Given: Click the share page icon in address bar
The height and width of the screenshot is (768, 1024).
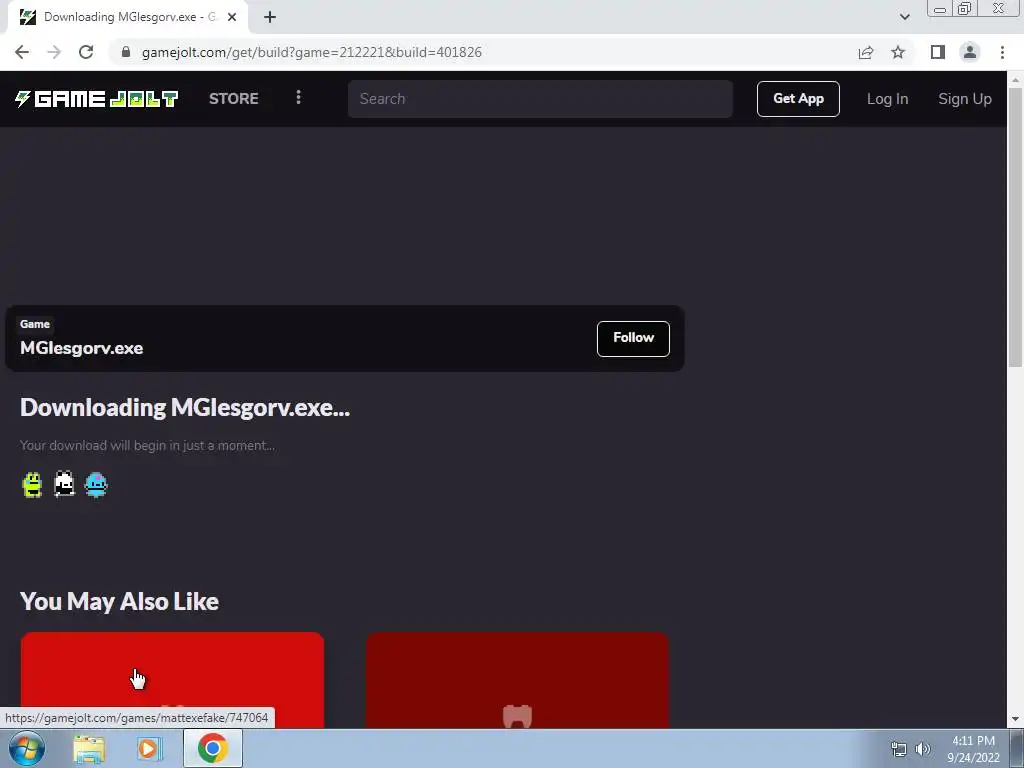Looking at the screenshot, I should [866, 52].
